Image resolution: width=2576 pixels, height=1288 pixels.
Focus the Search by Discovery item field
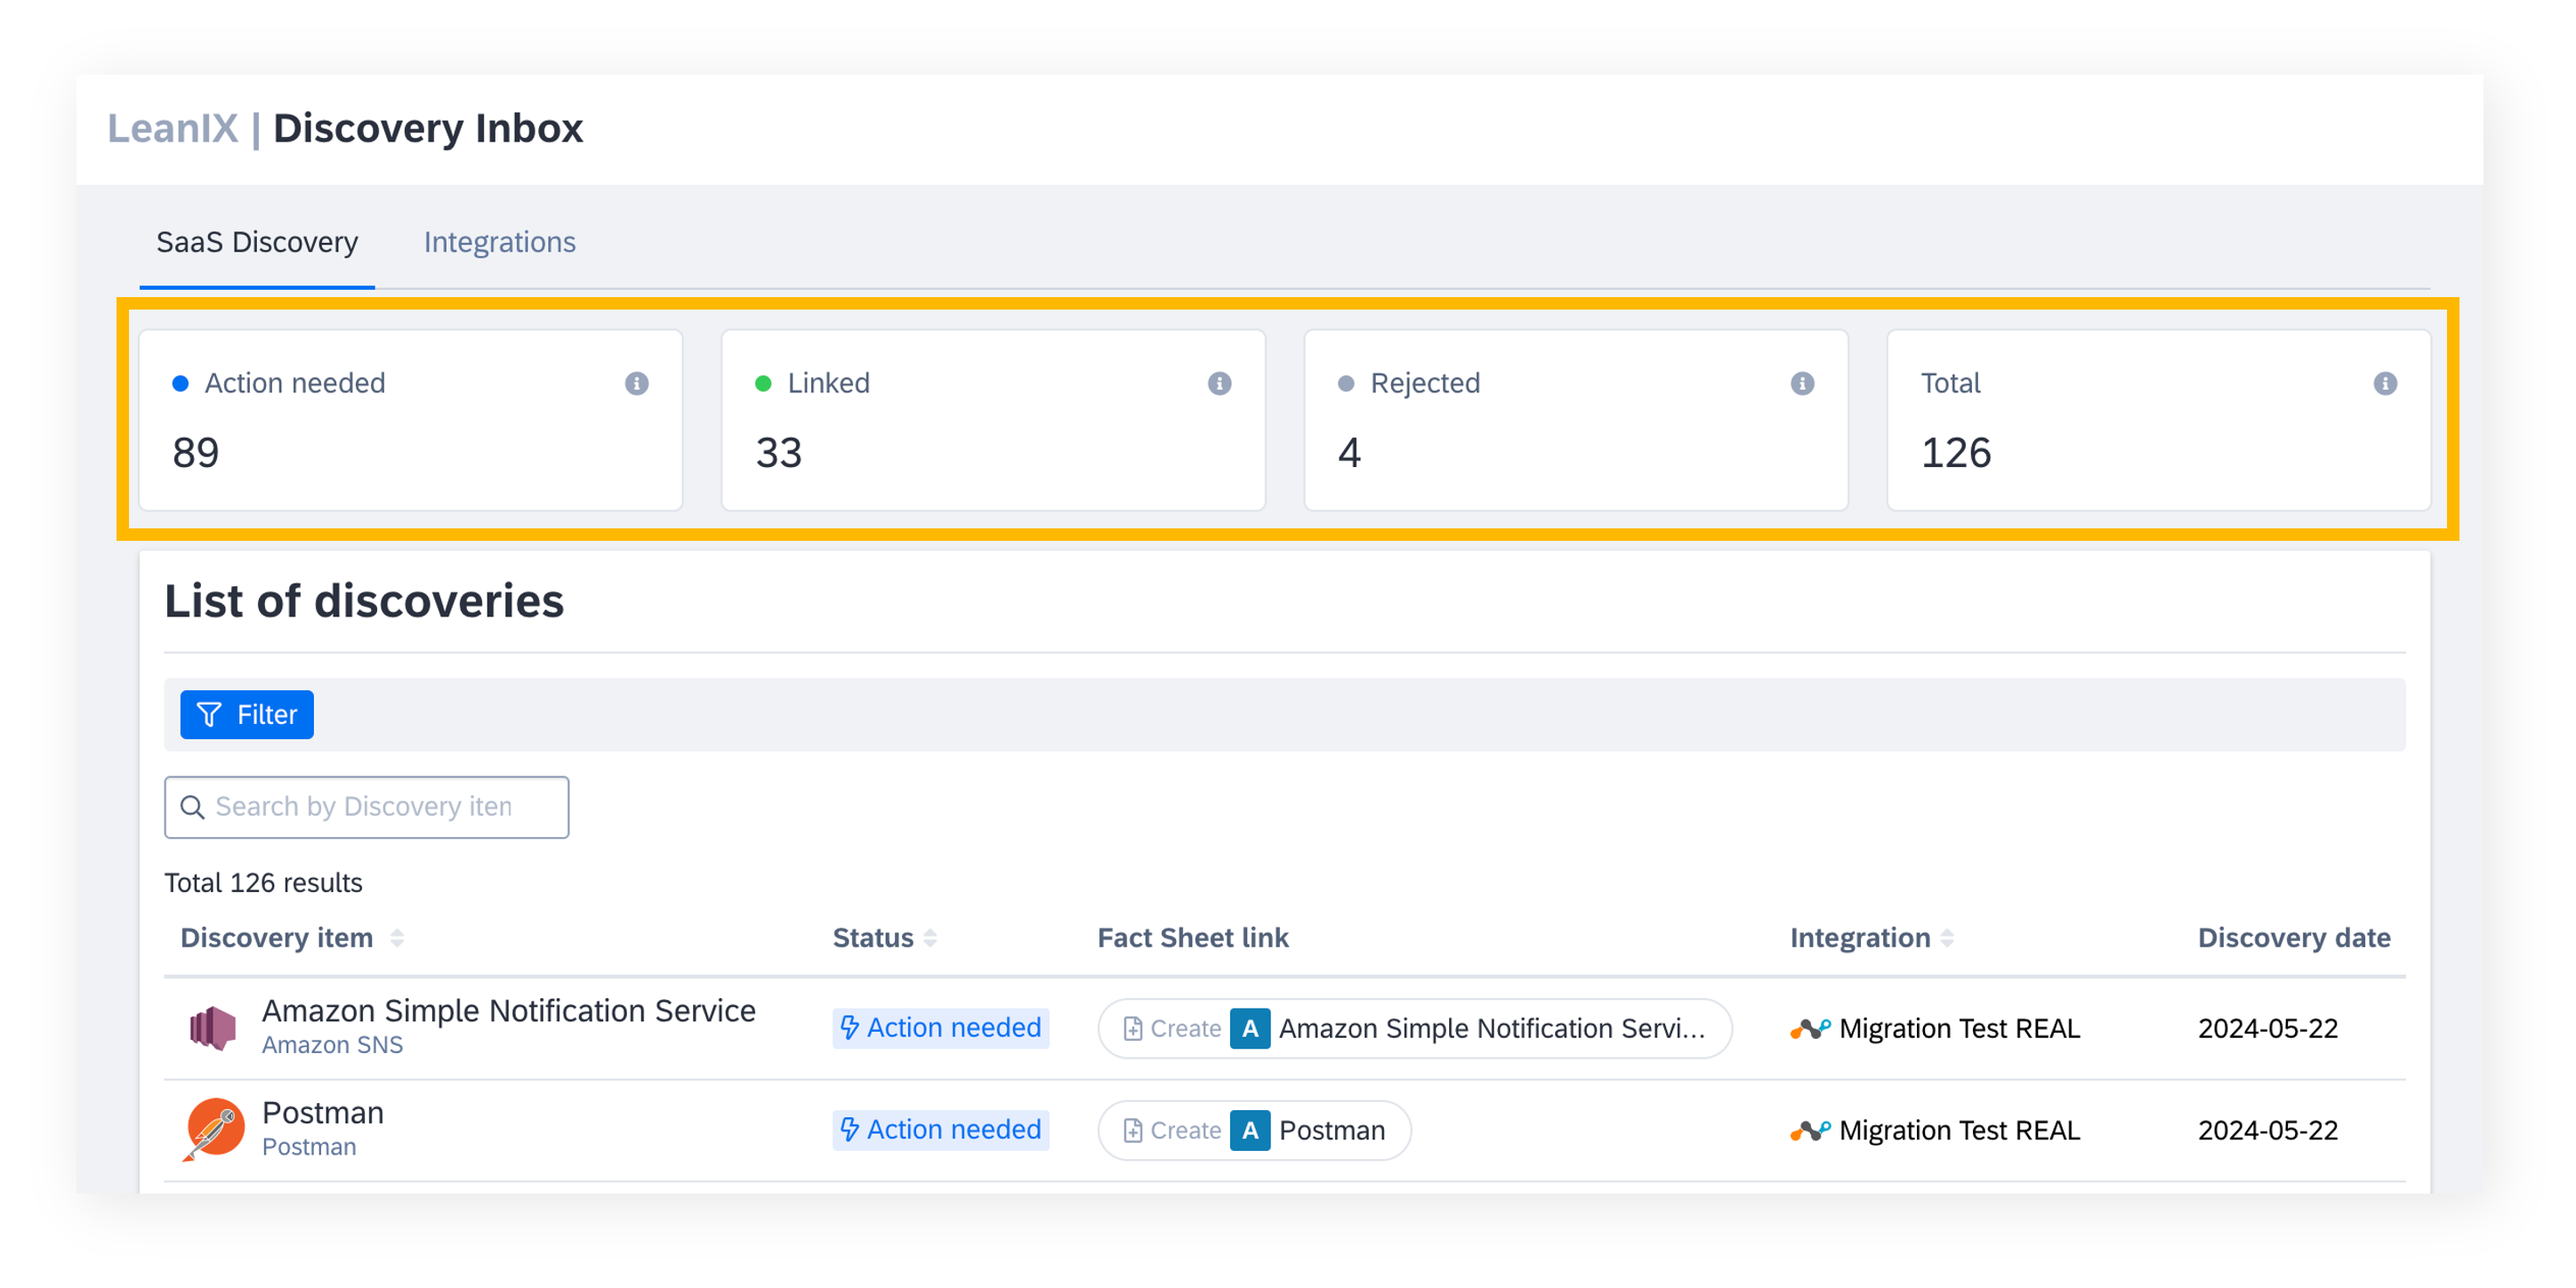[x=366, y=807]
